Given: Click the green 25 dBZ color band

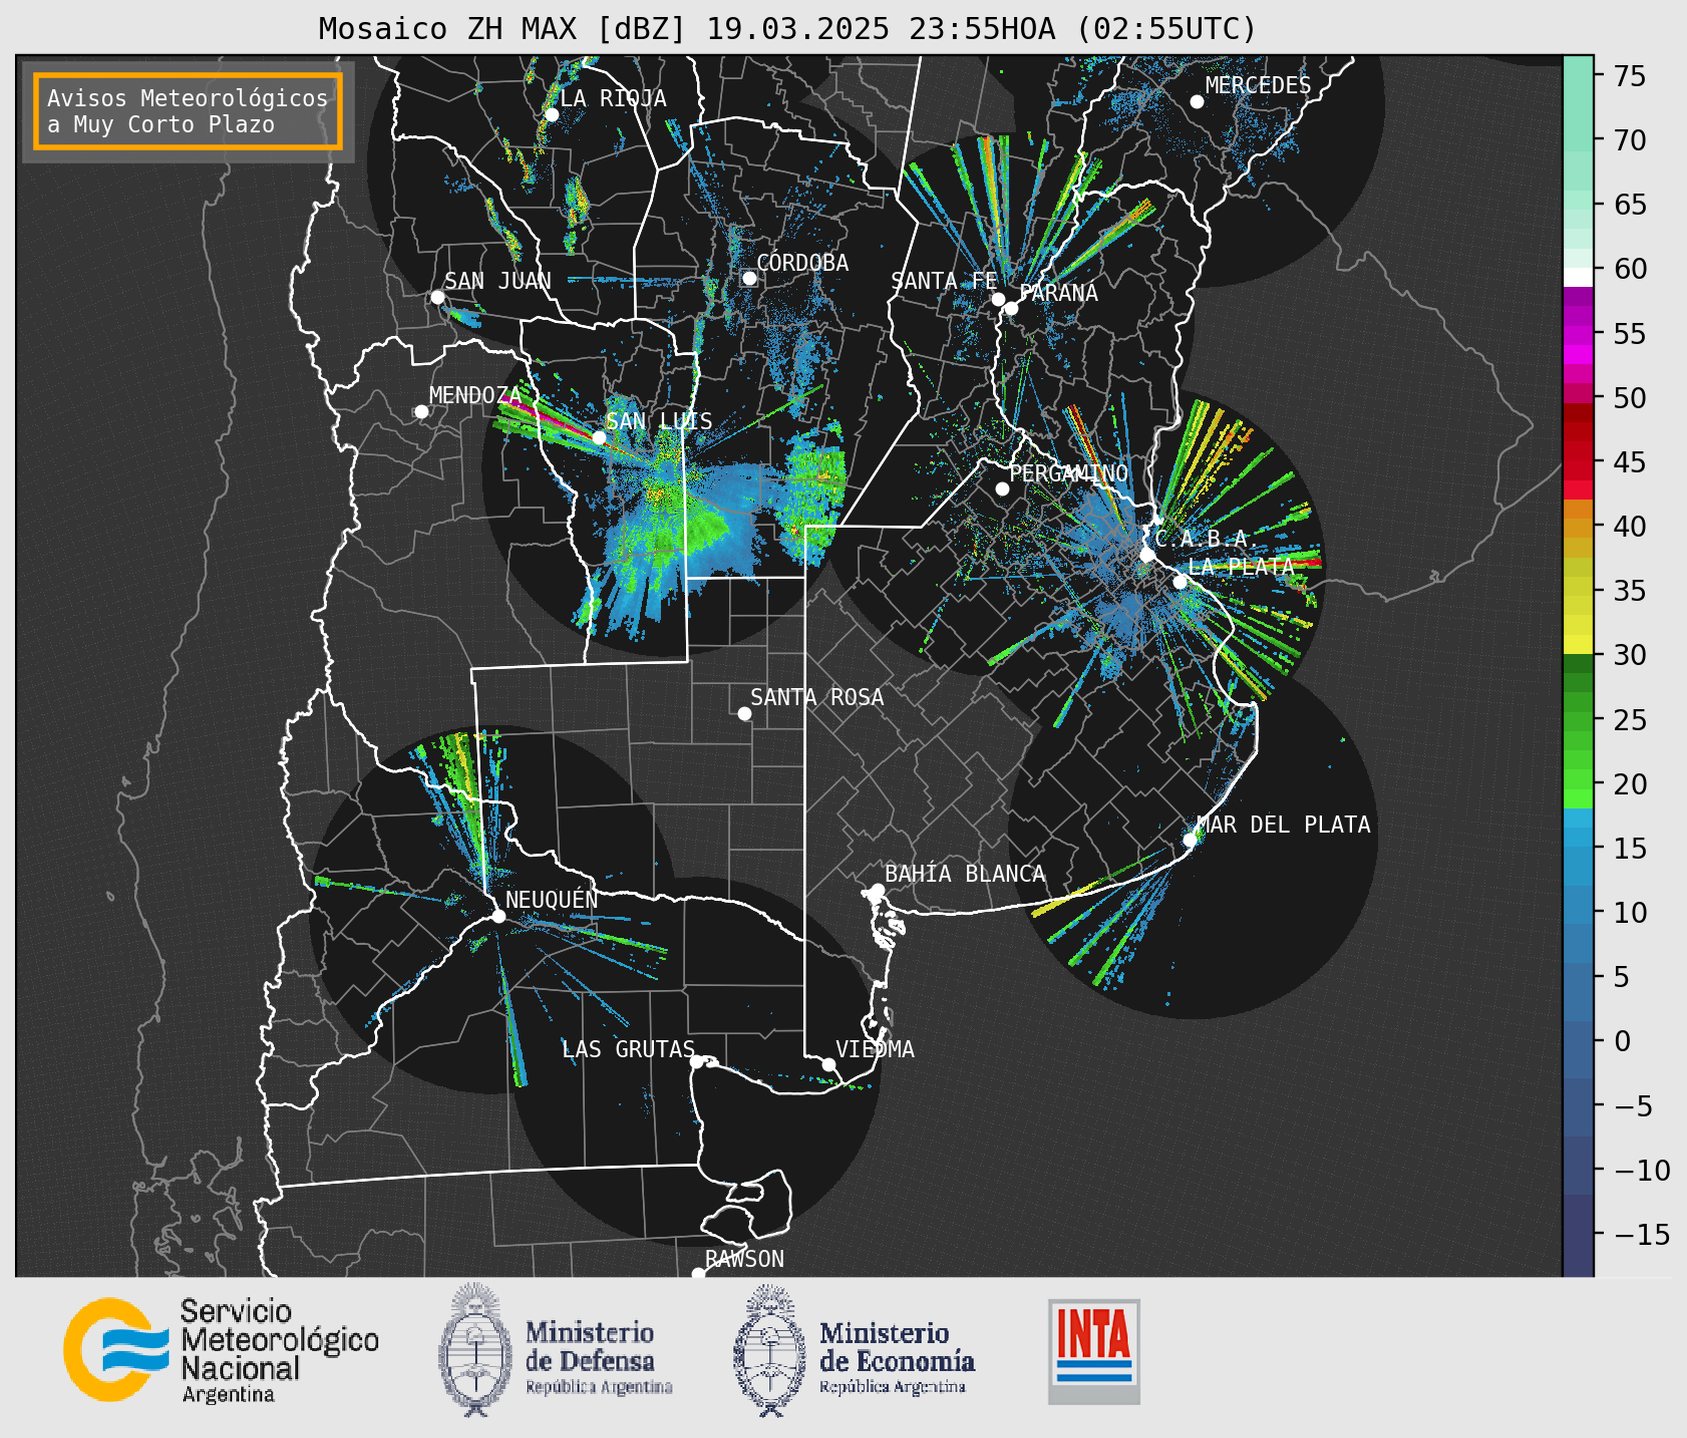Looking at the screenshot, I should click(x=1578, y=720).
